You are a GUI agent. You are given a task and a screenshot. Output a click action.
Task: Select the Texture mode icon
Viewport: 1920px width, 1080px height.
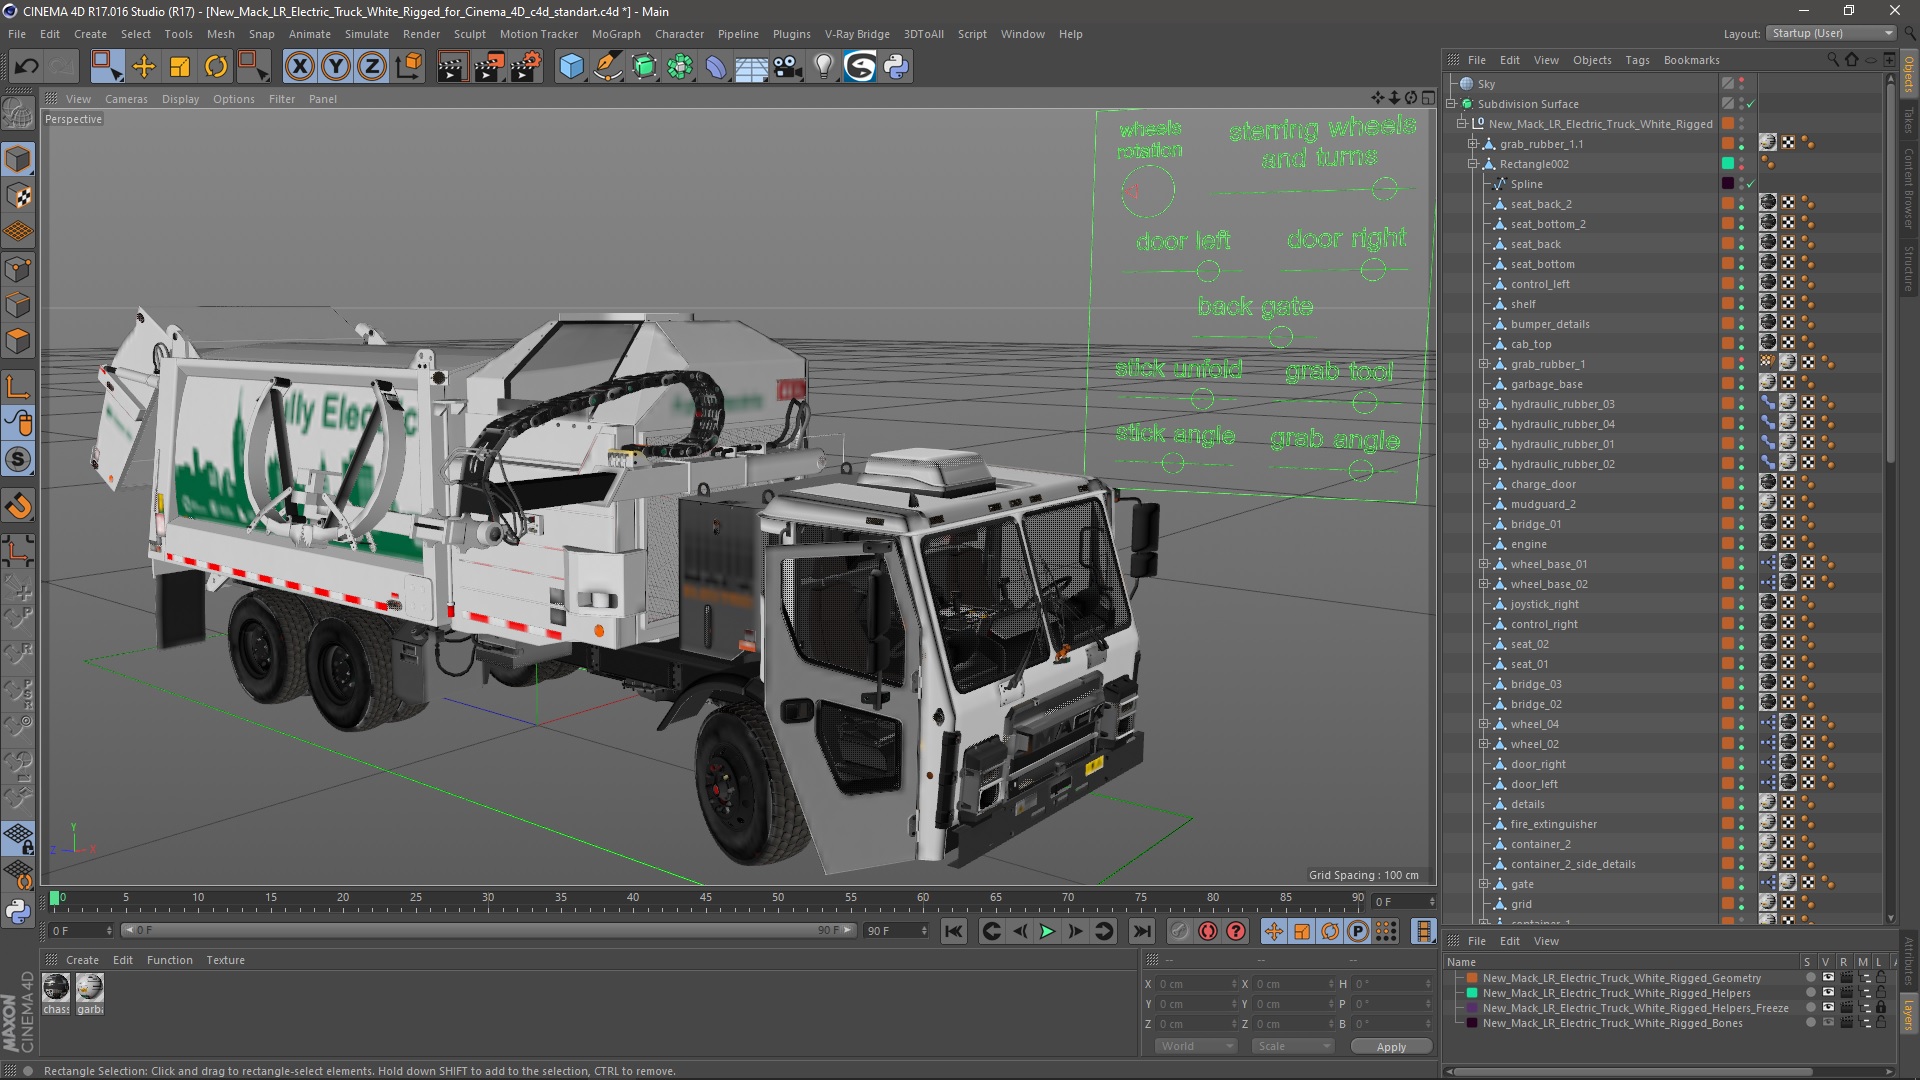click(18, 196)
